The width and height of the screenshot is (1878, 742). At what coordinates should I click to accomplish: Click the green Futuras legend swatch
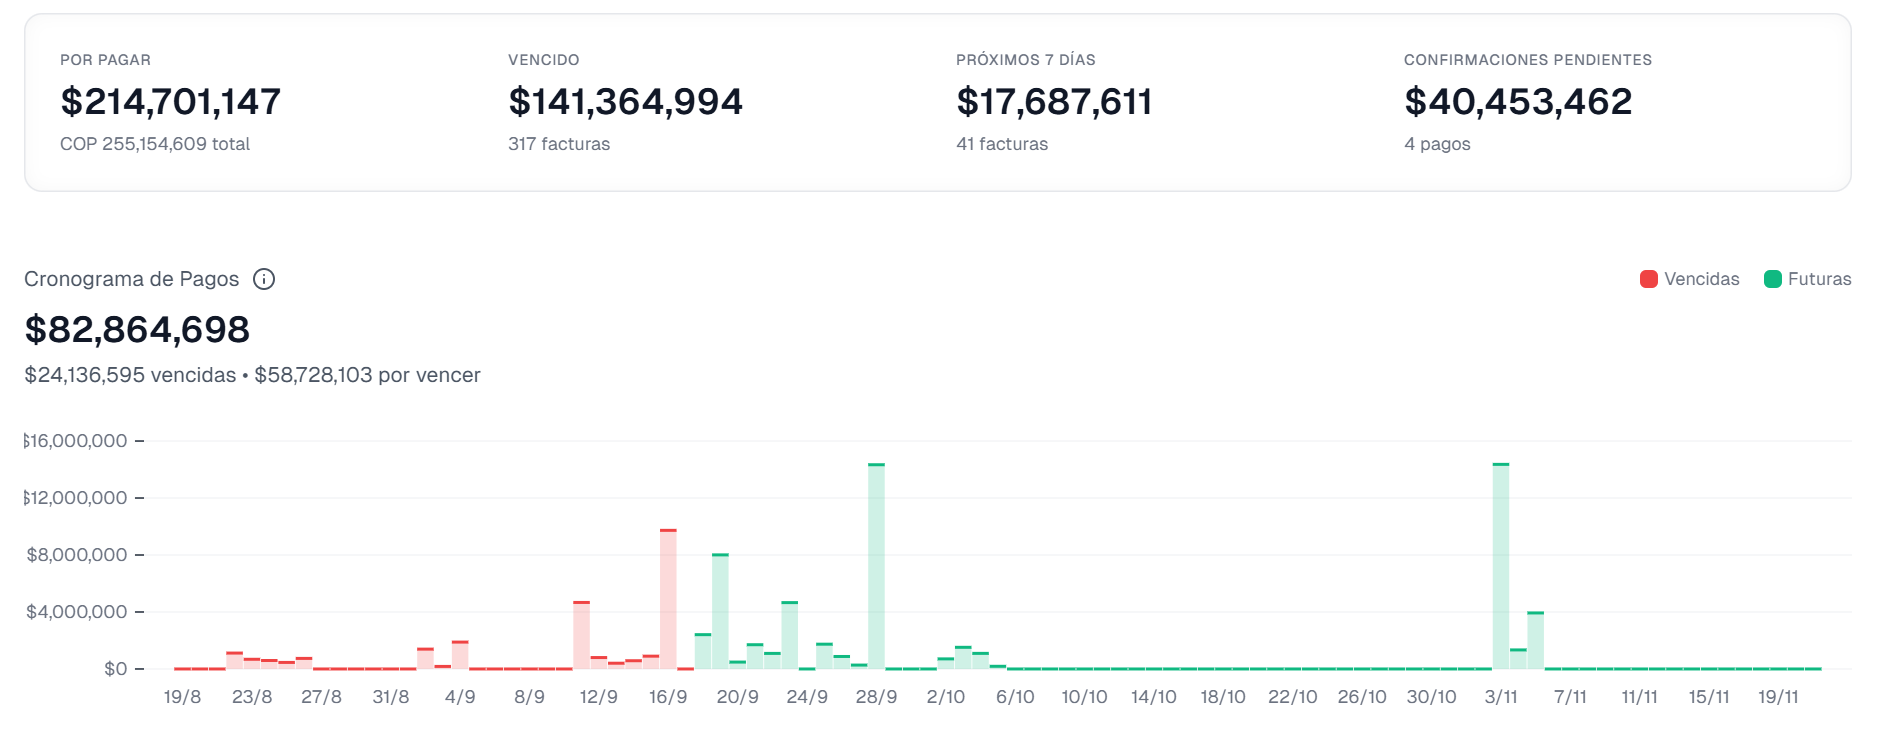[x=1773, y=279]
